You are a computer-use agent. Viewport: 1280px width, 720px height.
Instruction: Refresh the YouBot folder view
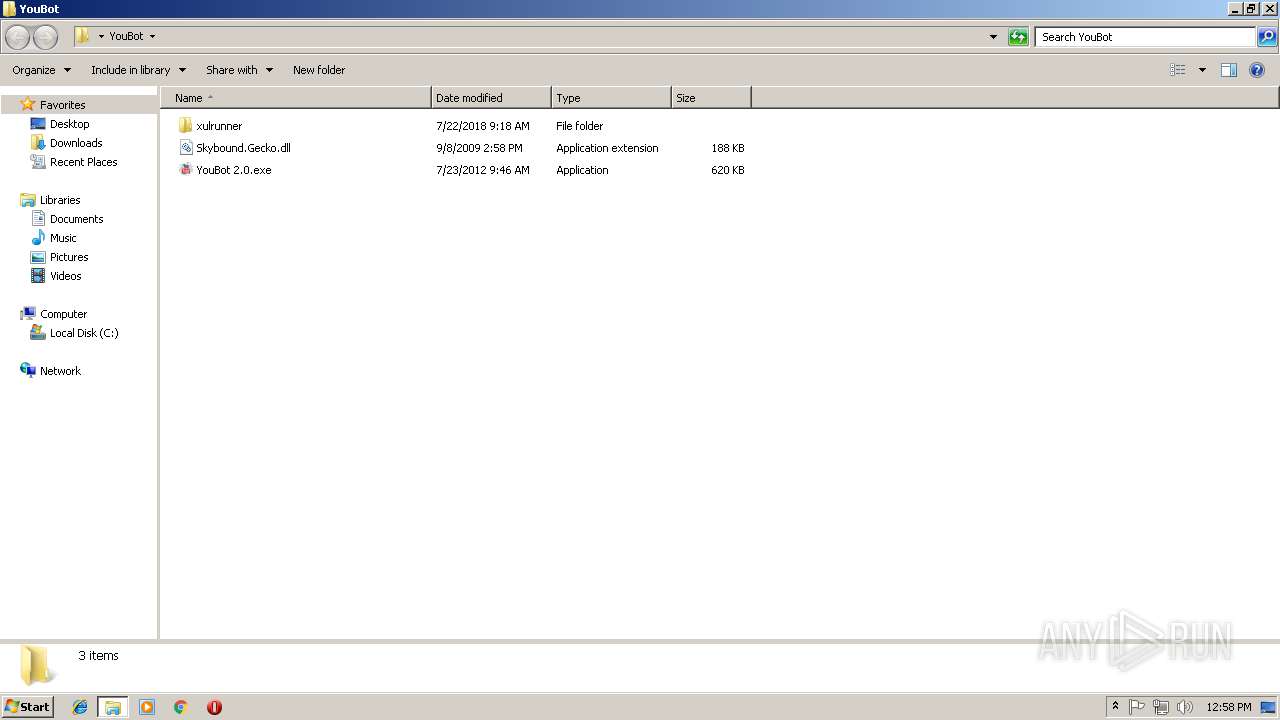[1018, 37]
